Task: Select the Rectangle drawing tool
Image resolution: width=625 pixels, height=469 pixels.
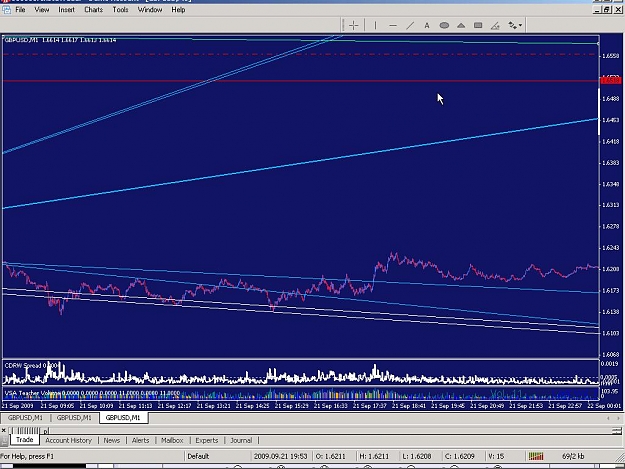Action: click(478, 26)
